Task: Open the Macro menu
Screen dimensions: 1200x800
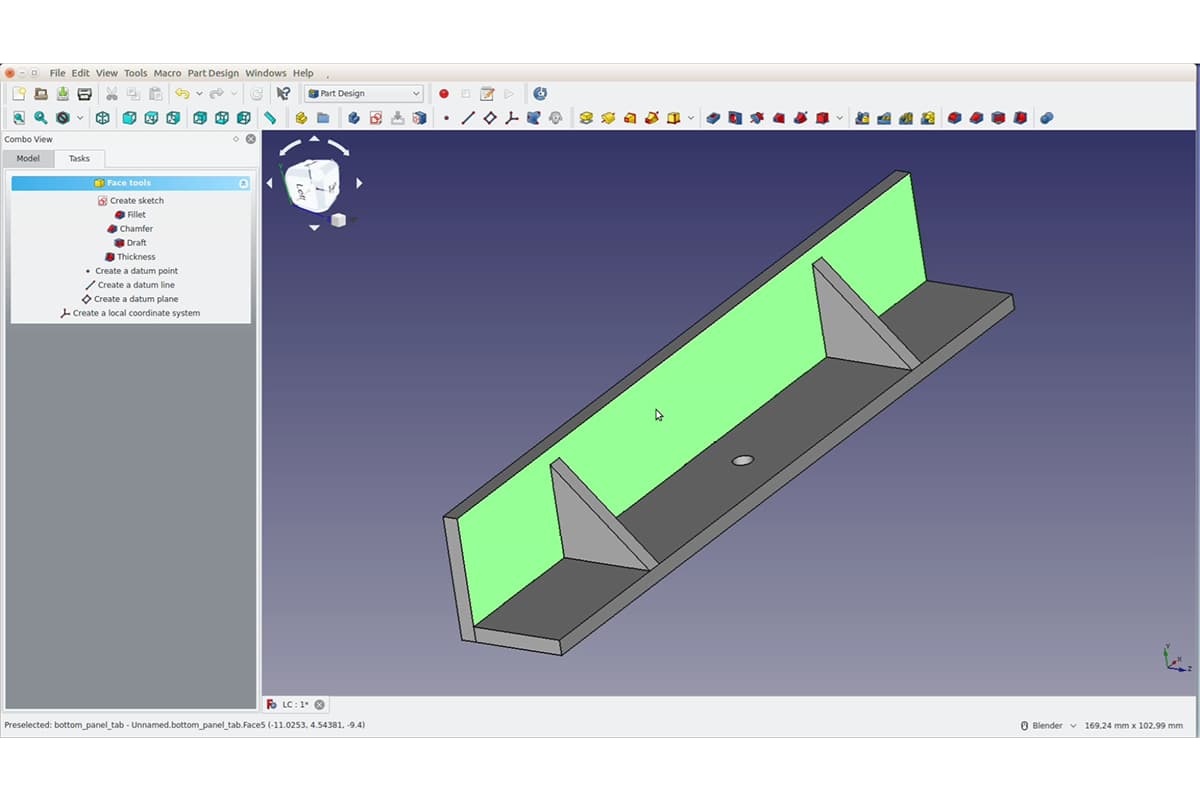Action: tap(167, 73)
